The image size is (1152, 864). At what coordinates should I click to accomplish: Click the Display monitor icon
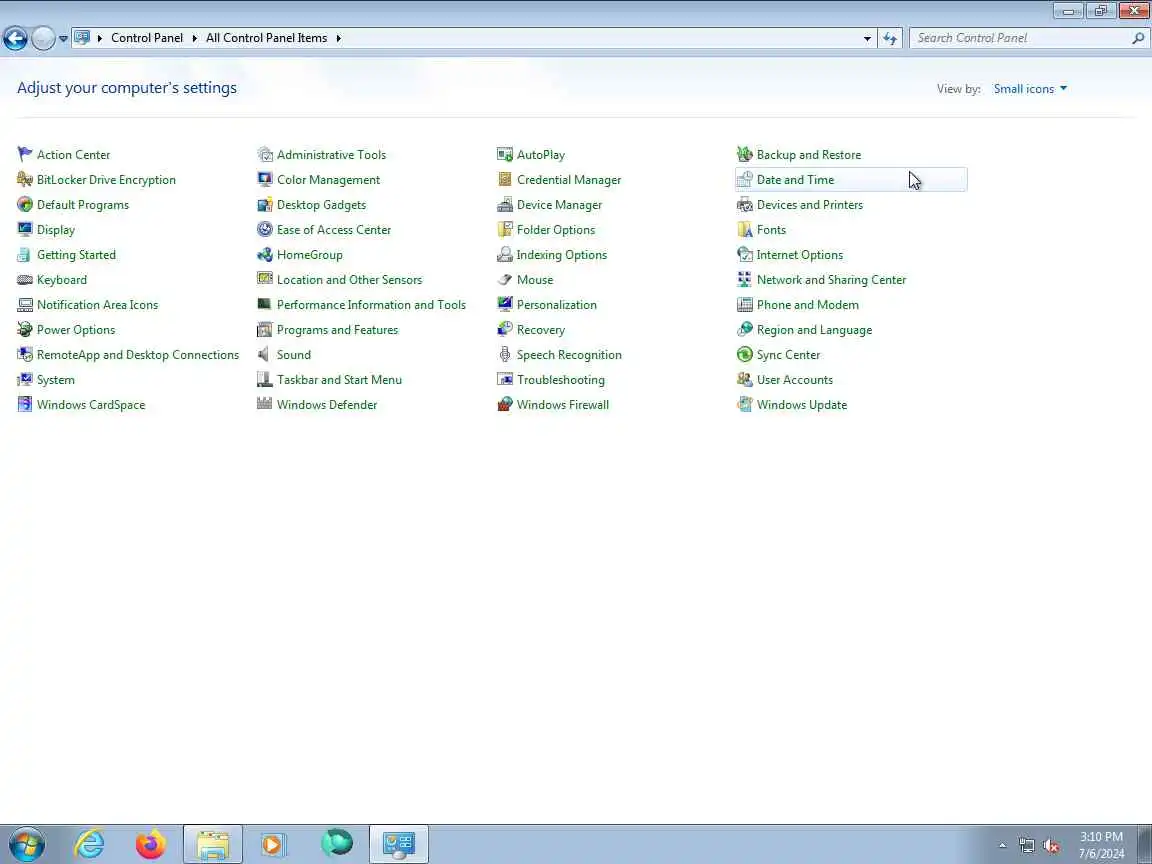(x=25, y=229)
